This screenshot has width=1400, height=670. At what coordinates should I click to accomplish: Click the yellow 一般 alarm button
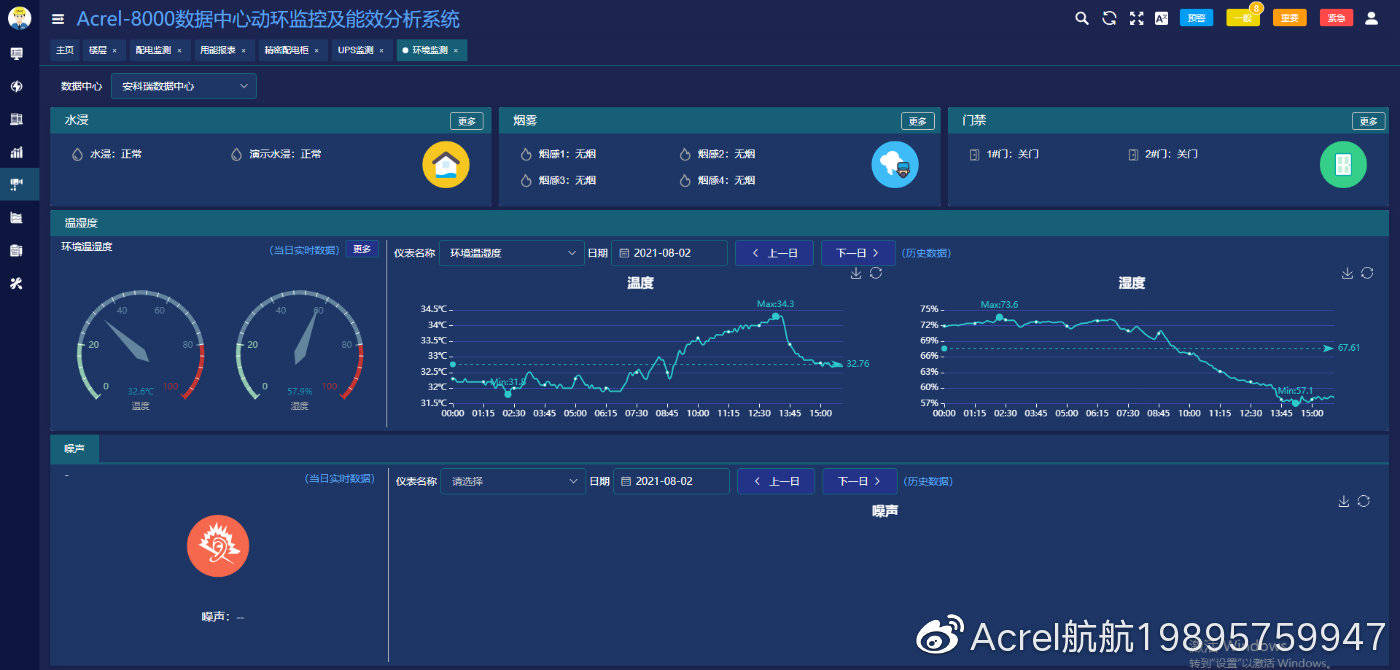(x=1243, y=18)
